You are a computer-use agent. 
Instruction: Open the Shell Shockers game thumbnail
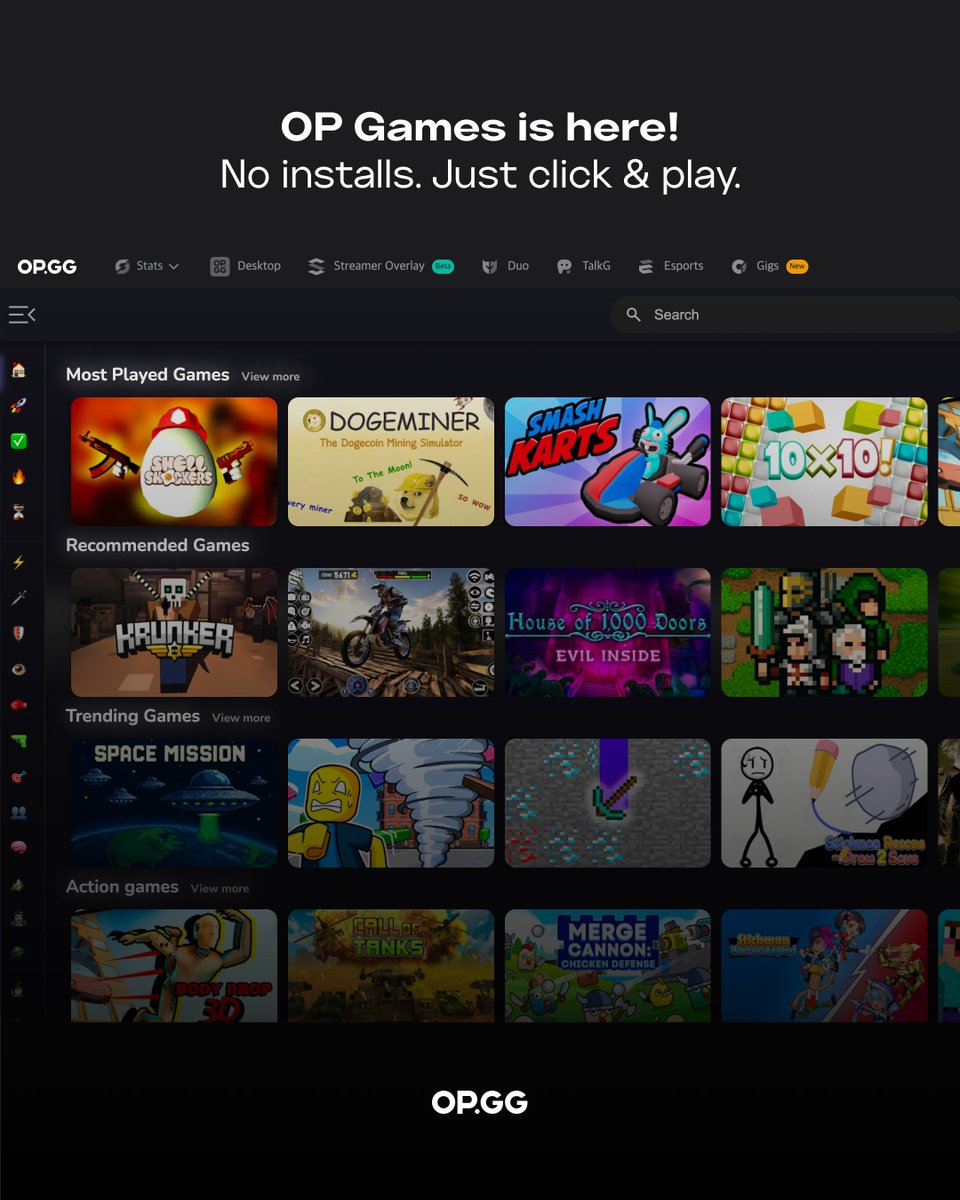[x=174, y=462]
